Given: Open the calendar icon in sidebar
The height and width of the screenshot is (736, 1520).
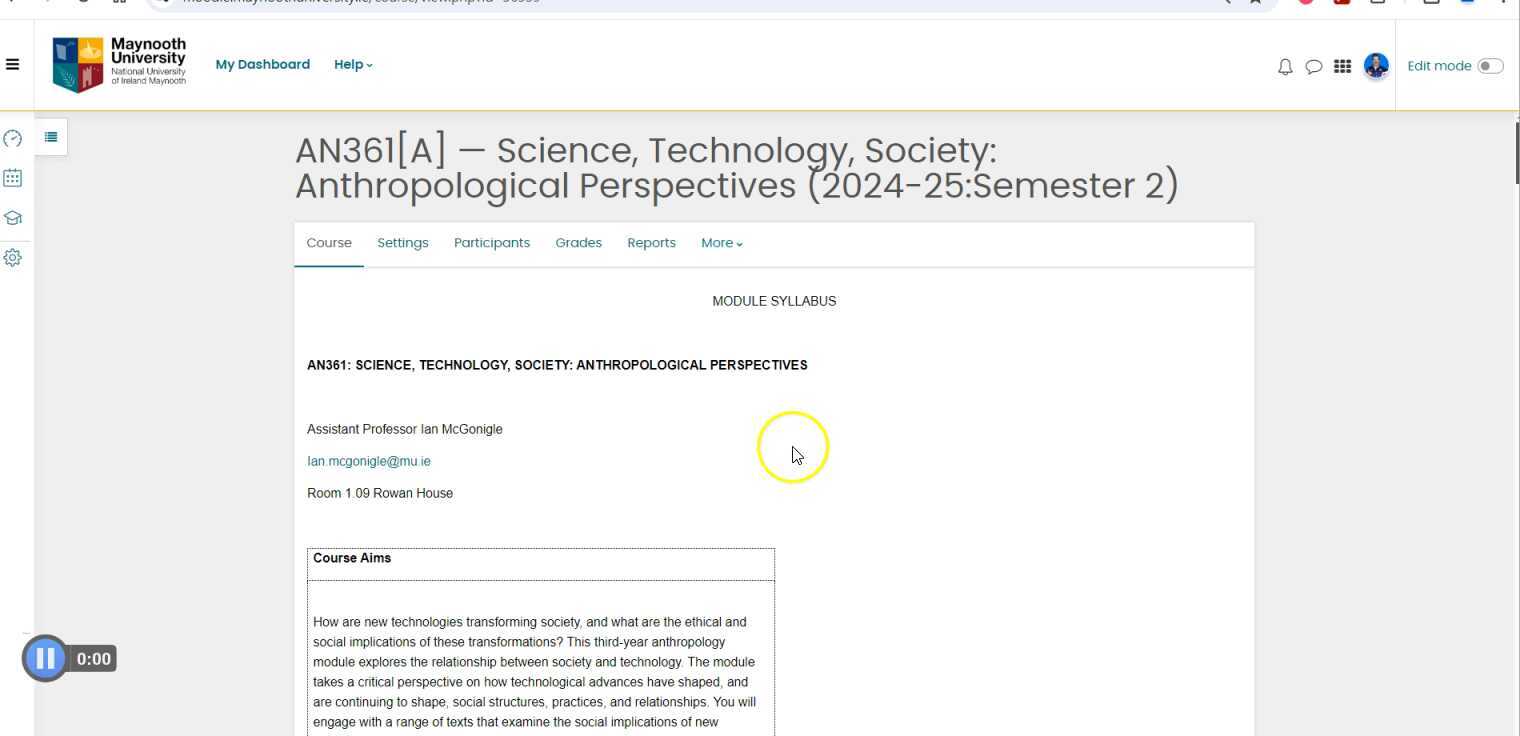Looking at the screenshot, I should click(13, 178).
